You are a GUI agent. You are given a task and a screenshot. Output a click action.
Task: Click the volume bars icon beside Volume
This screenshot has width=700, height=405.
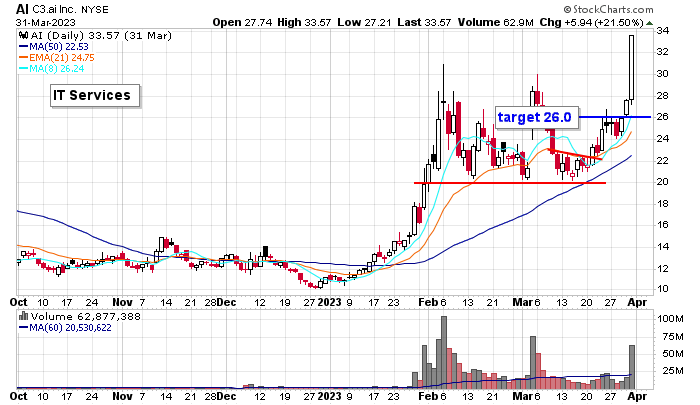tap(23, 317)
